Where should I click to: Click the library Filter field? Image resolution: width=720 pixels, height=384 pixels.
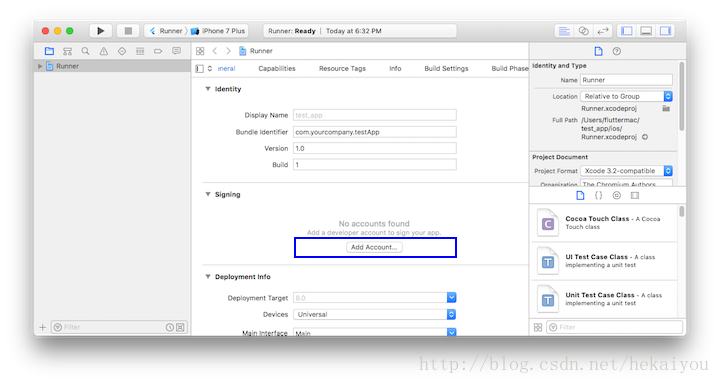coord(614,327)
